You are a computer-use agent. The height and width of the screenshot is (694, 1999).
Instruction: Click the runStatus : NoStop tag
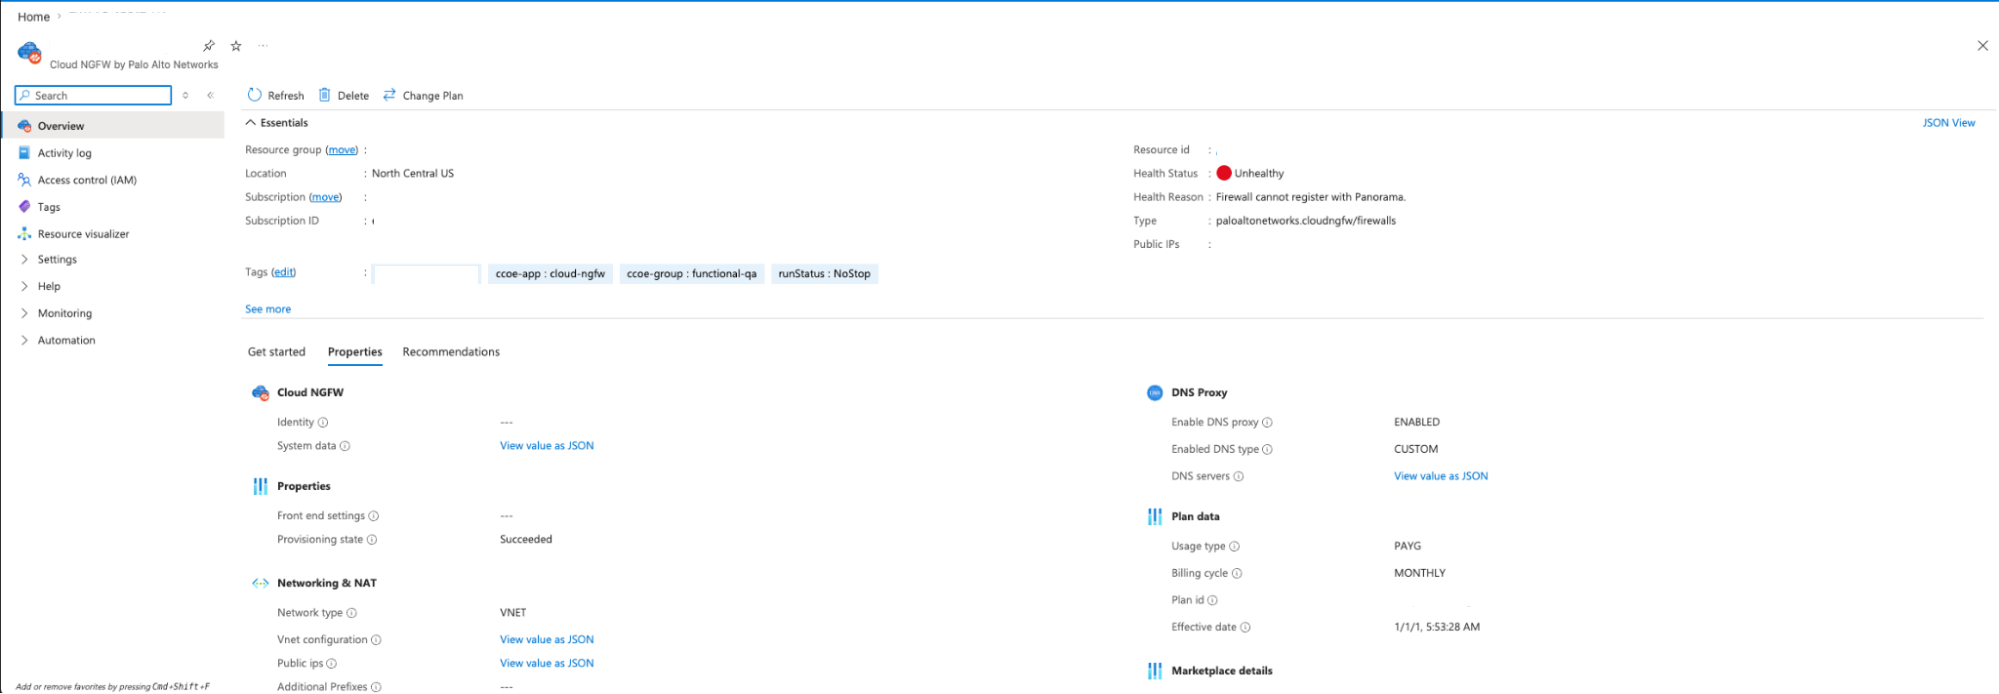(824, 274)
